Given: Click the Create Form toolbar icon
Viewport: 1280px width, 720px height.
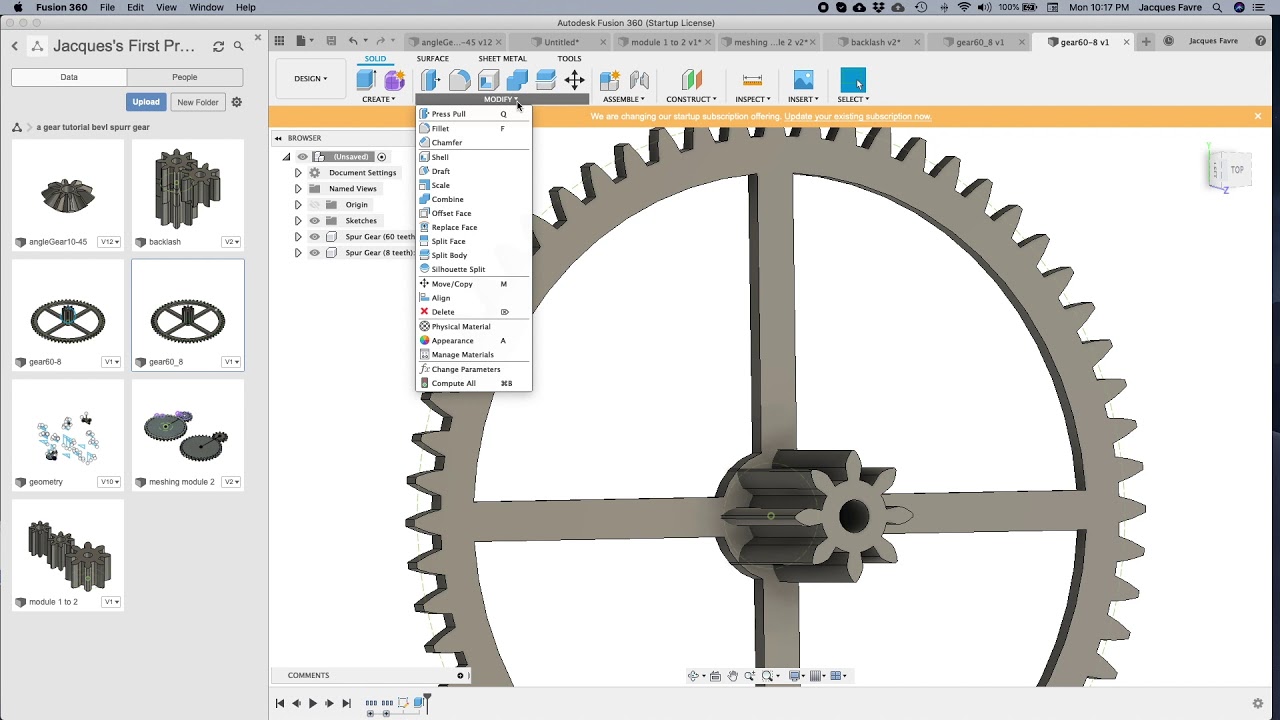Looking at the screenshot, I should (395, 80).
